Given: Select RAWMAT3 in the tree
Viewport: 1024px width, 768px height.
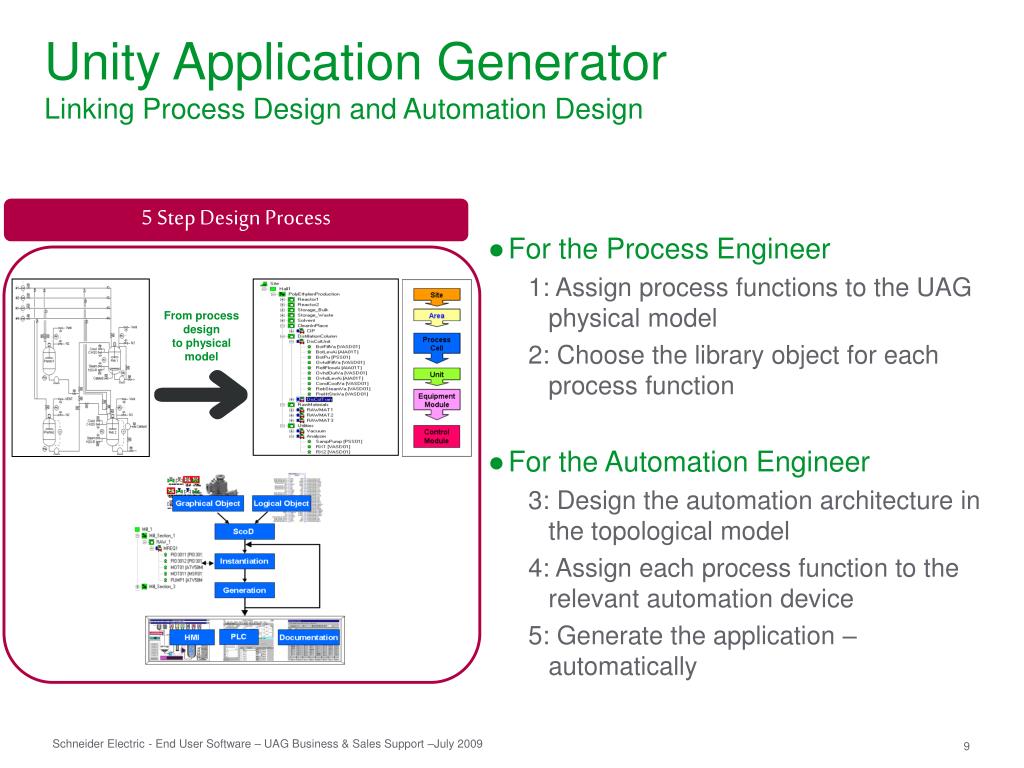Looking at the screenshot, I should coord(320,421).
